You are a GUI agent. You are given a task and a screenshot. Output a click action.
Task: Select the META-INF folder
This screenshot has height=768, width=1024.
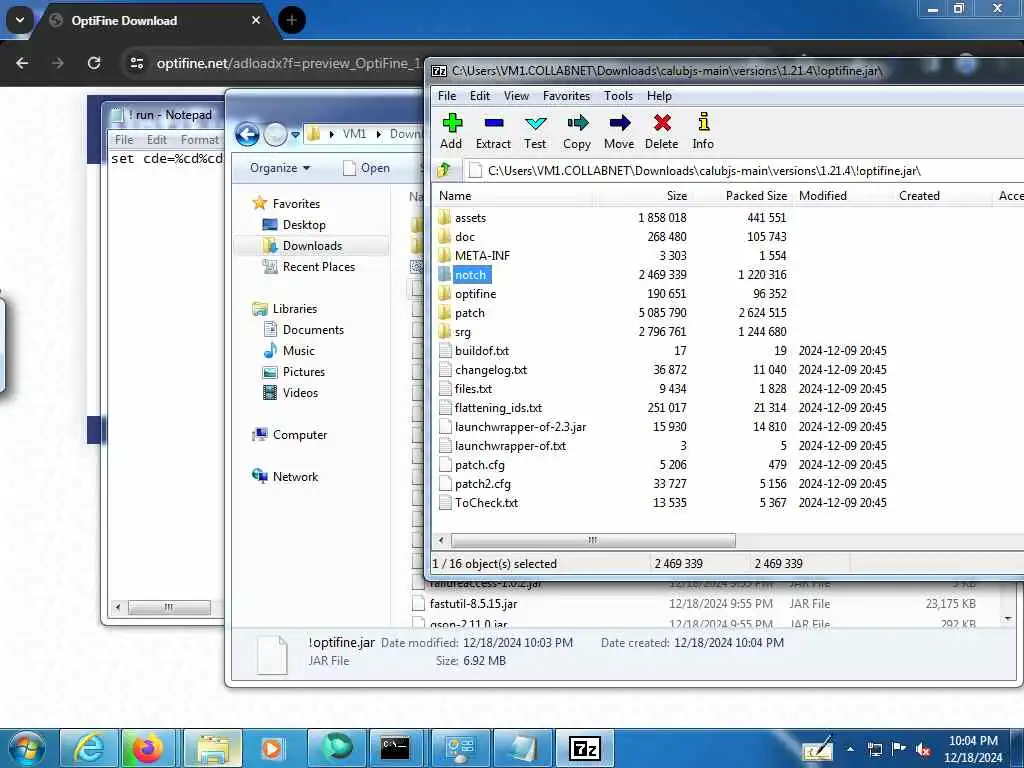coord(482,255)
